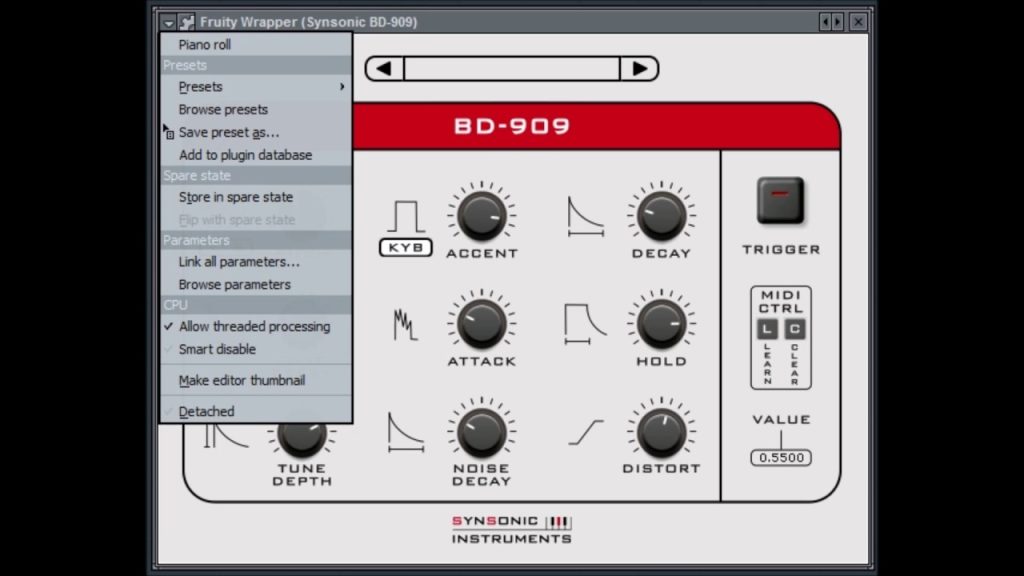Select next preset with right arrow

coord(639,69)
